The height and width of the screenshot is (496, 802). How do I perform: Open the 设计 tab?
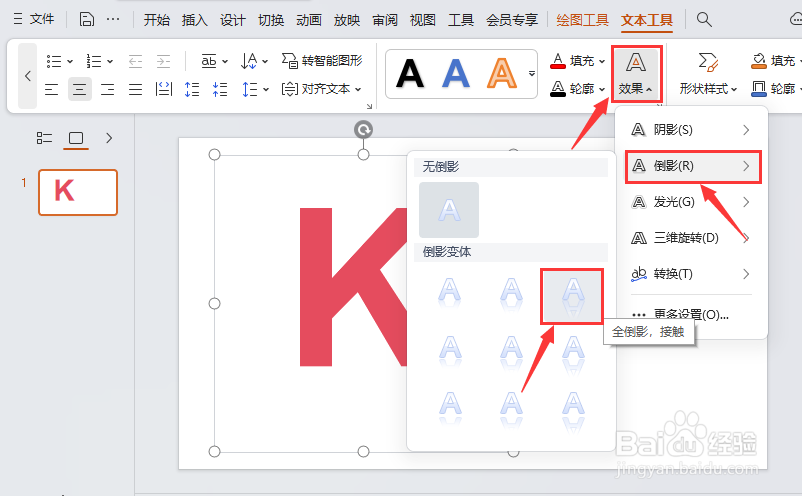click(233, 20)
